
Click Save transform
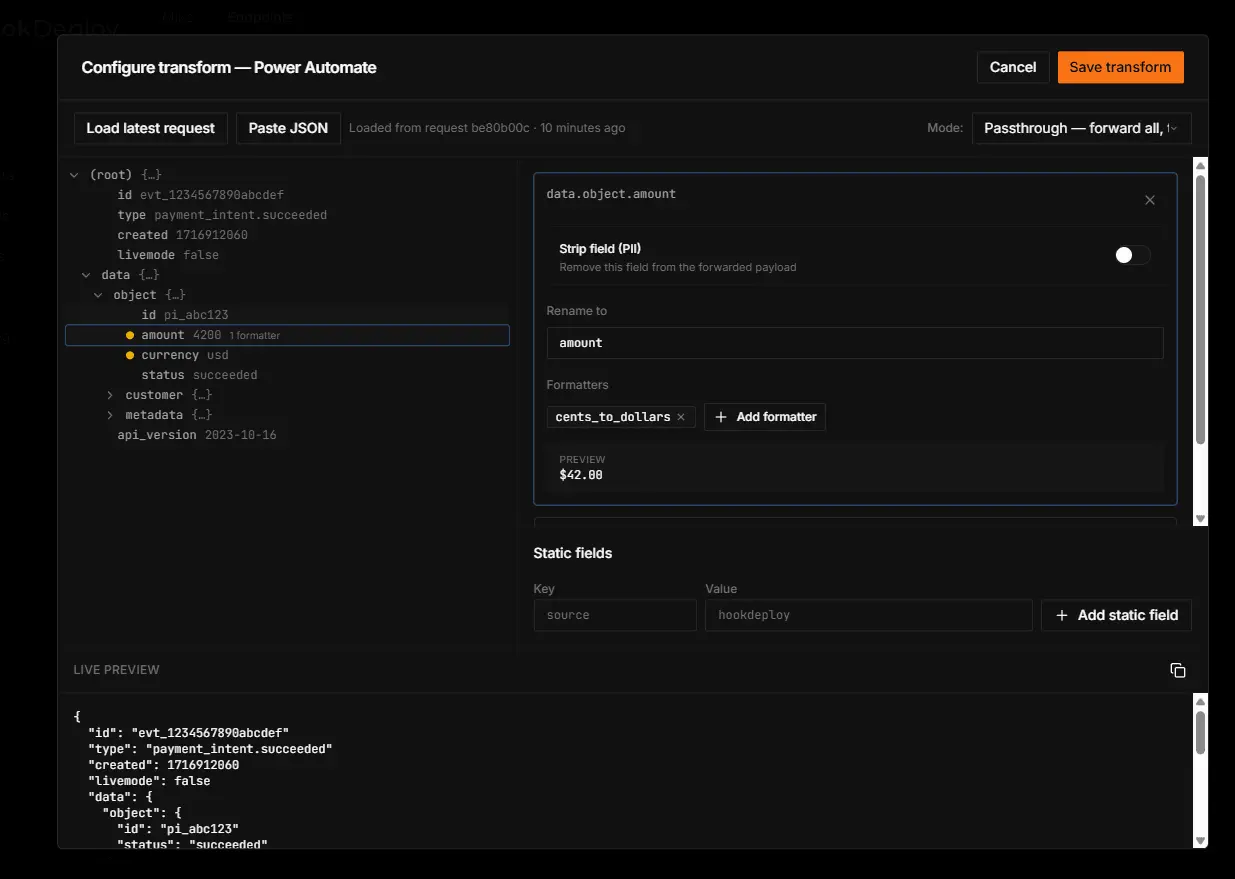pyautogui.click(x=1120, y=67)
